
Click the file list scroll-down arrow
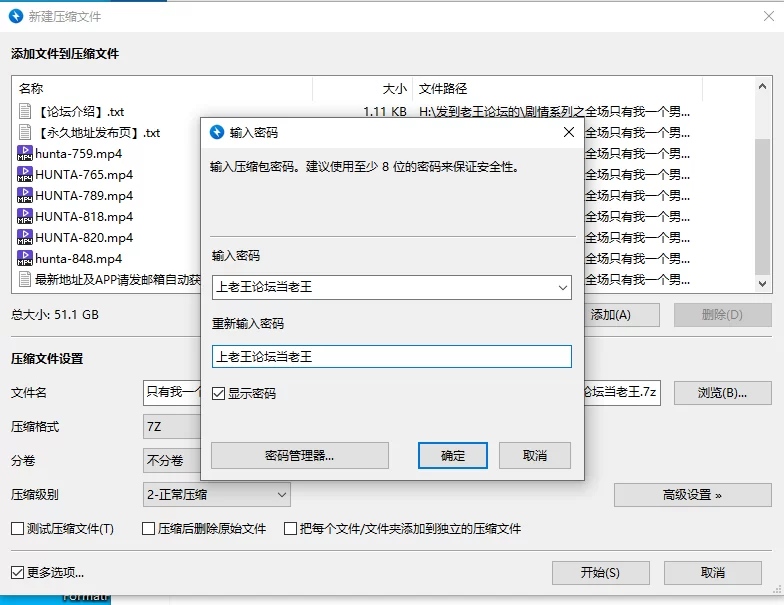[762, 284]
